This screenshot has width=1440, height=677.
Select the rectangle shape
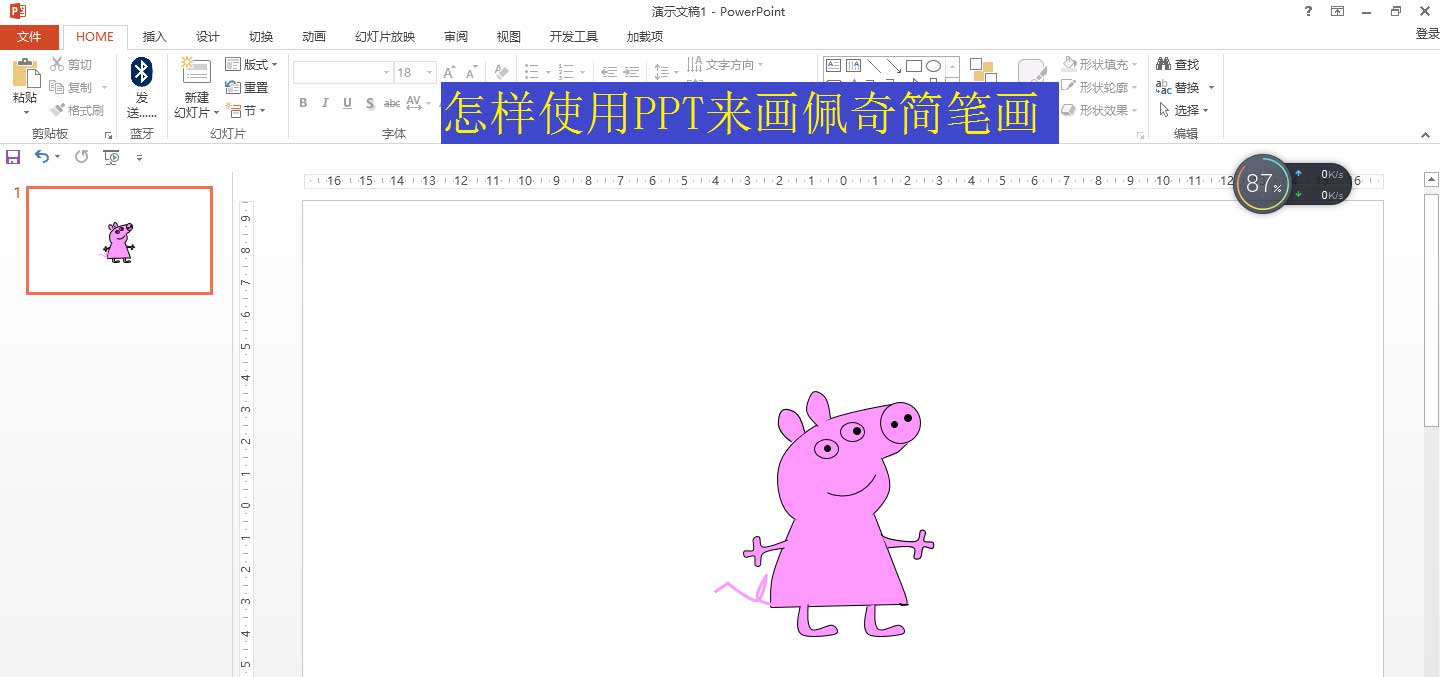coord(913,66)
